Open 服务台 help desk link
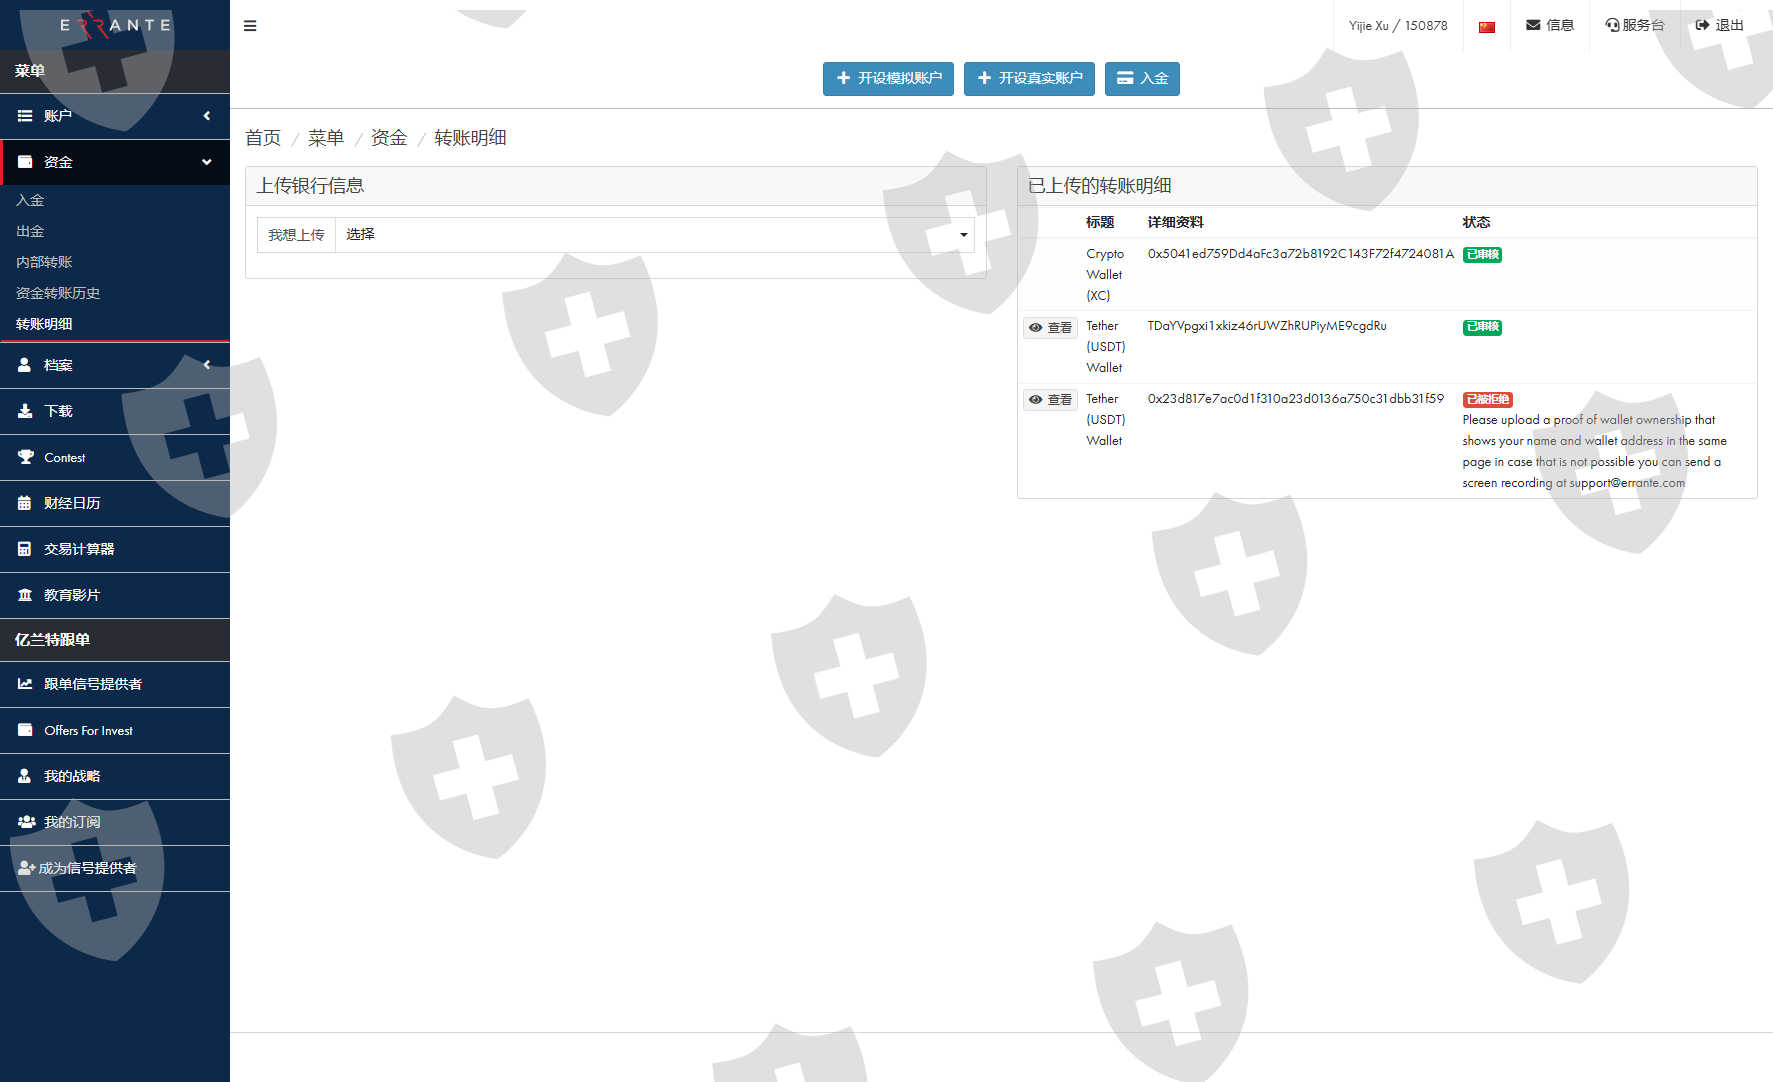The width and height of the screenshot is (1773, 1082). (1634, 25)
